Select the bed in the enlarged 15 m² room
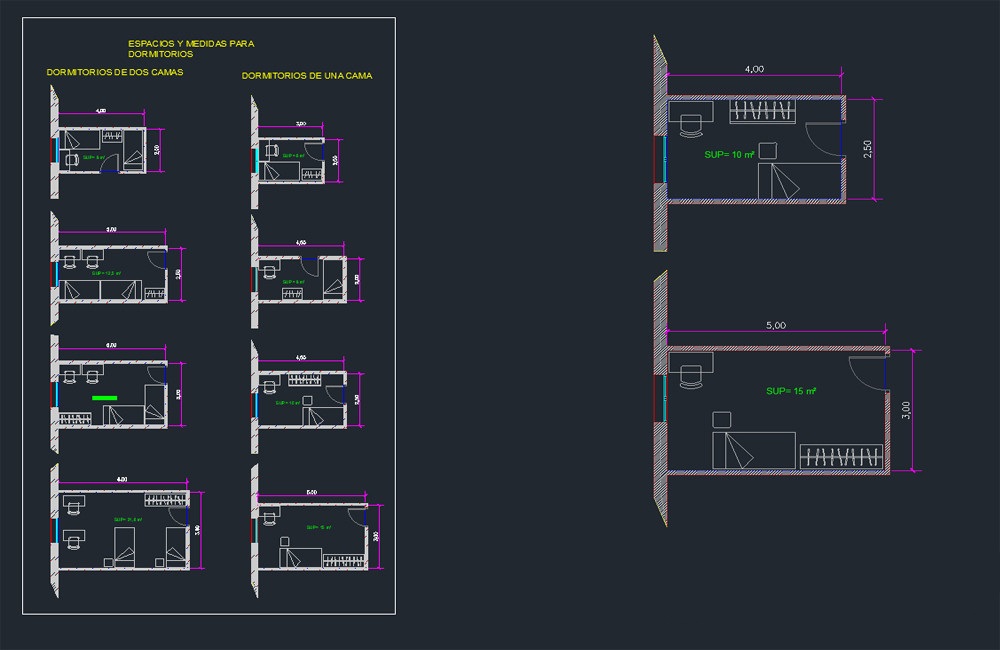This screenshot has height=650, width=1000. [754, 451]
